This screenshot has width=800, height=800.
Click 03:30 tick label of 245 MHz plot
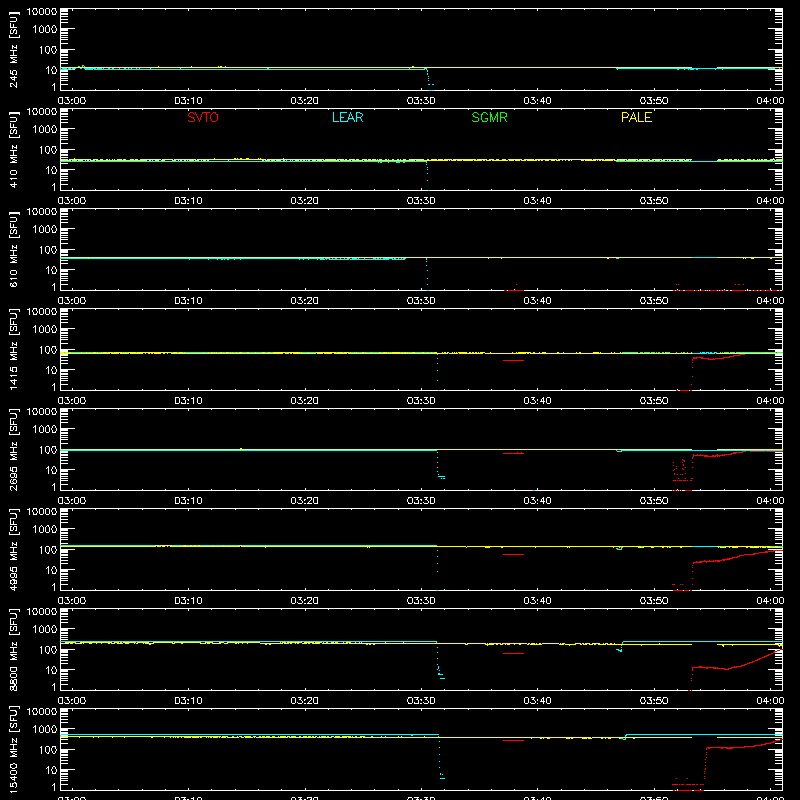tap(421, 101)
